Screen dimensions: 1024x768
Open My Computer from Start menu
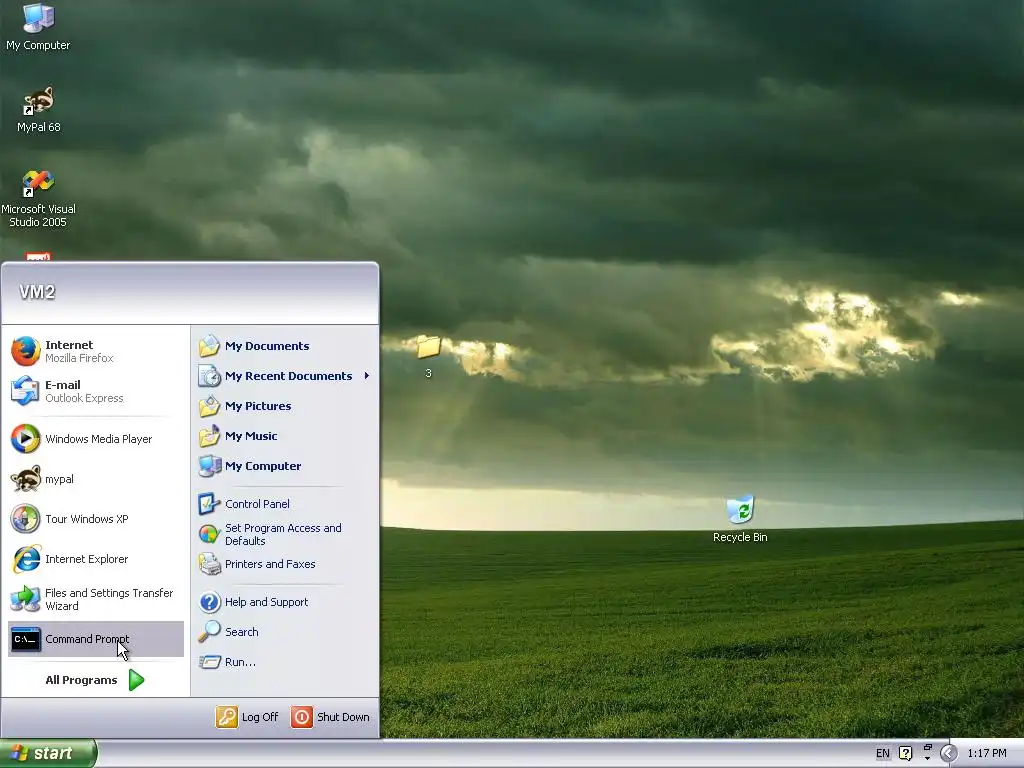tap(285, 466)
